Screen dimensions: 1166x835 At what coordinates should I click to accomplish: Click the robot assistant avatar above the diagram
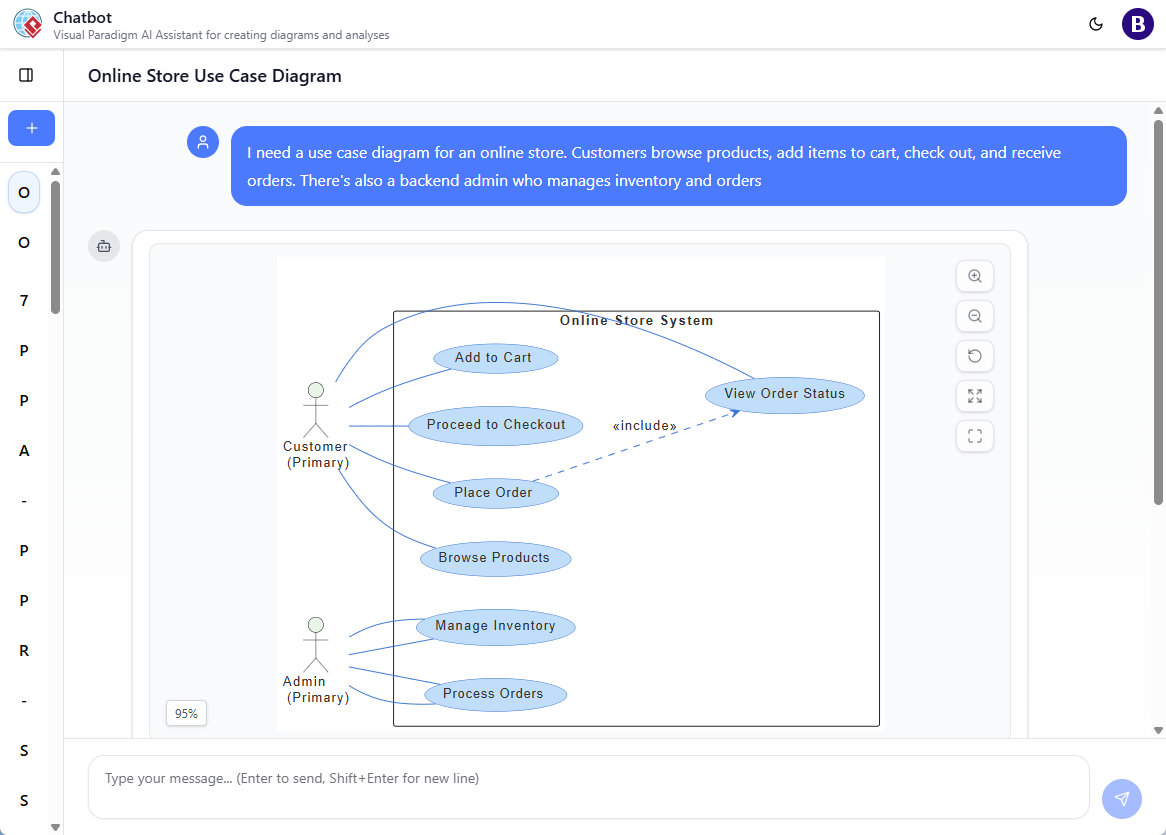click(x=104, y=245)
